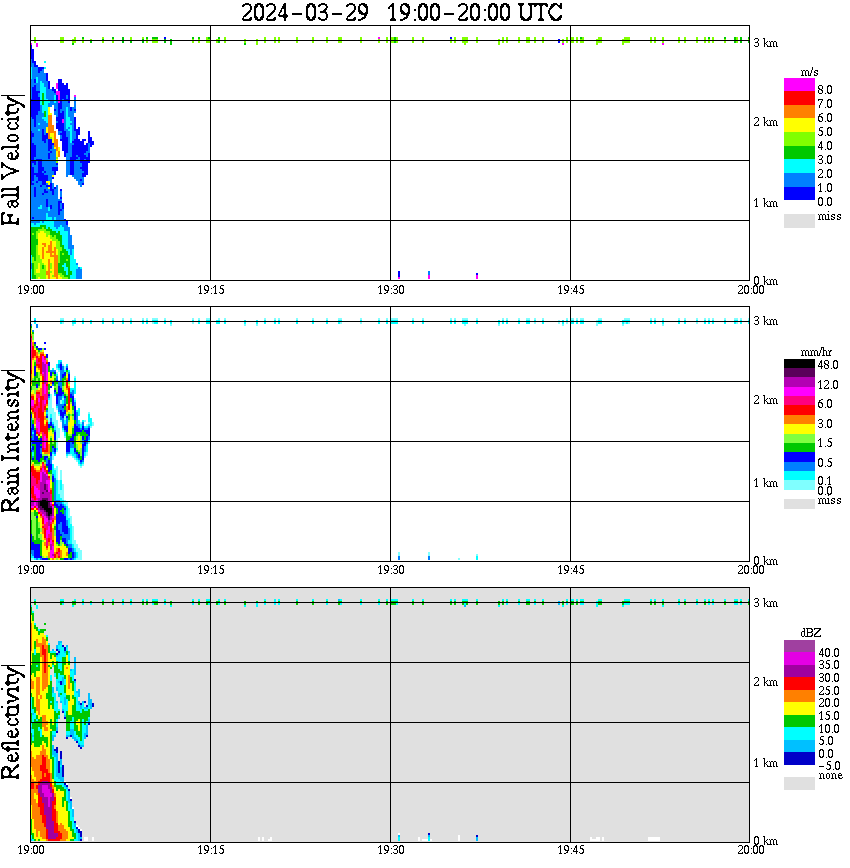850x868 pixels.
Task: Click '2 km' height label of Reflectivity panel
Action: [x=765, y=682]
